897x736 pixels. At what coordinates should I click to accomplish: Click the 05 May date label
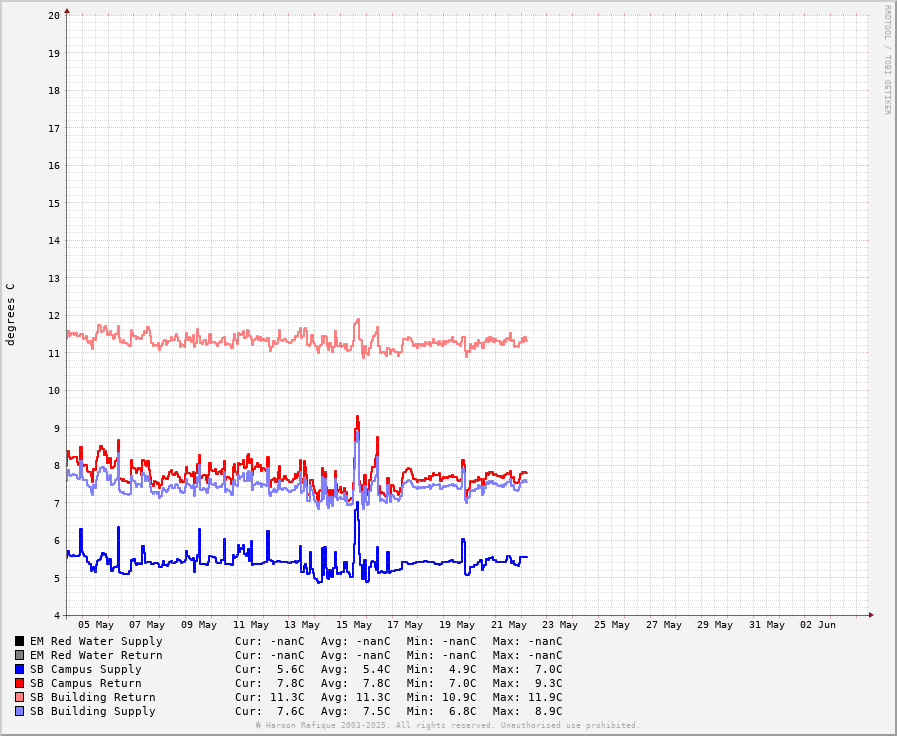pyautogui.click(x=96, y=625)
